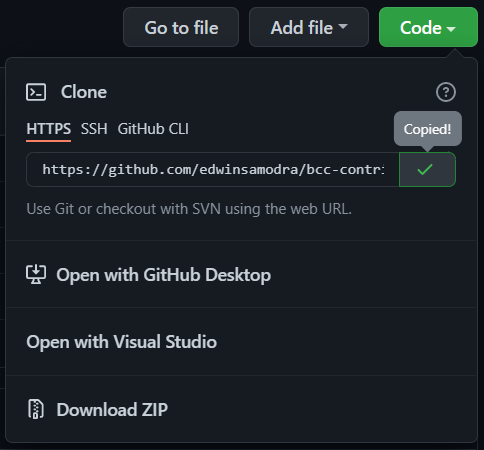484x450 pixels.
Task: Click the question mark help icon
Action: pyautogui.click(x=446, y=92)
